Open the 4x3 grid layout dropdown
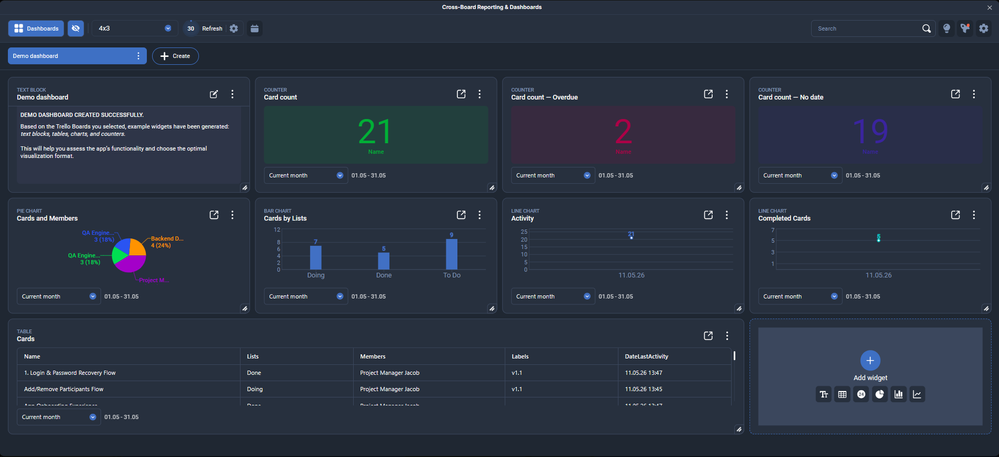The image size is (999, 457). [x=135, y=28]
